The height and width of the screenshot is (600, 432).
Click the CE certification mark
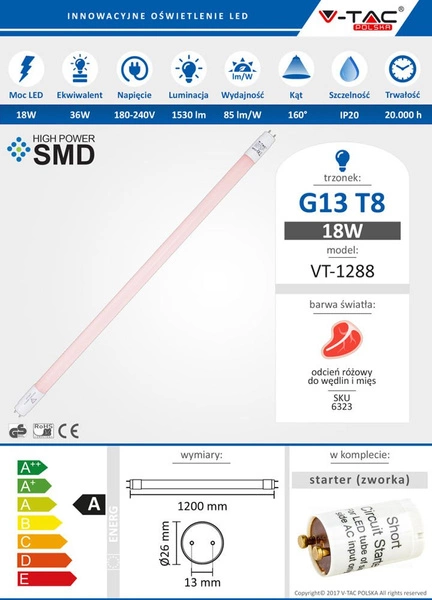[x=69, y=431]
